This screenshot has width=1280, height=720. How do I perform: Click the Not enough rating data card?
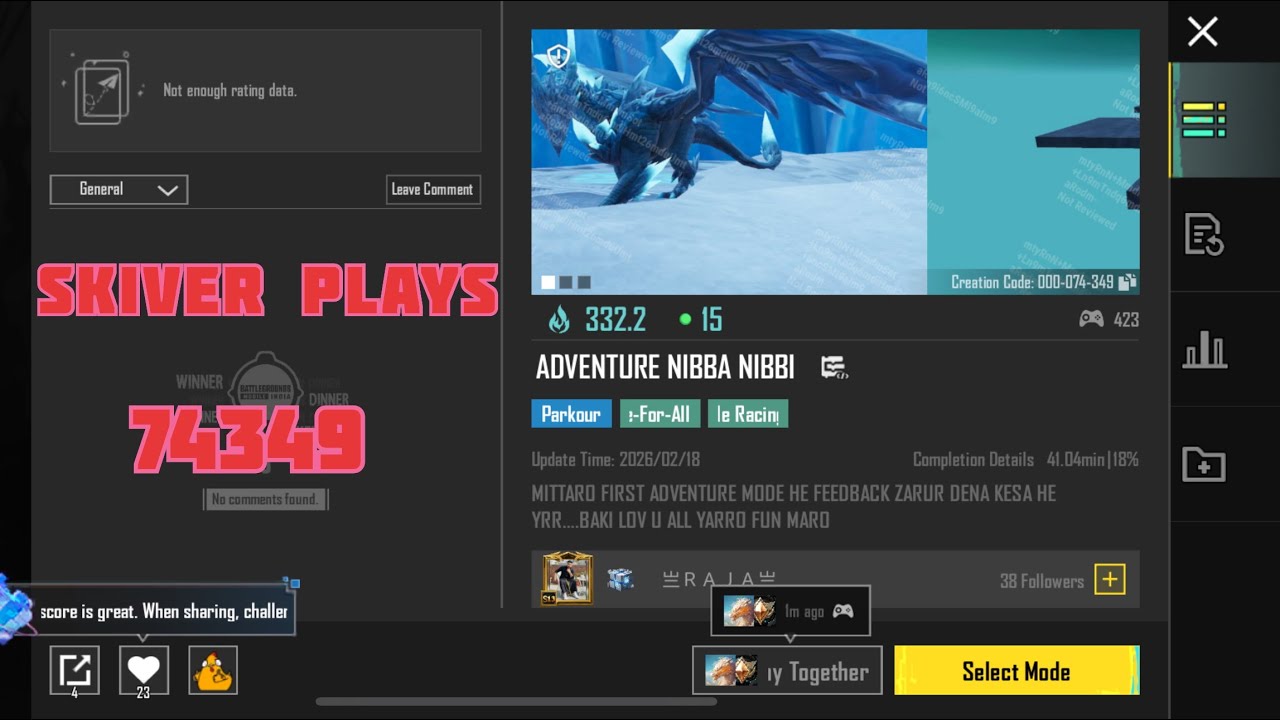coord(265,90)
